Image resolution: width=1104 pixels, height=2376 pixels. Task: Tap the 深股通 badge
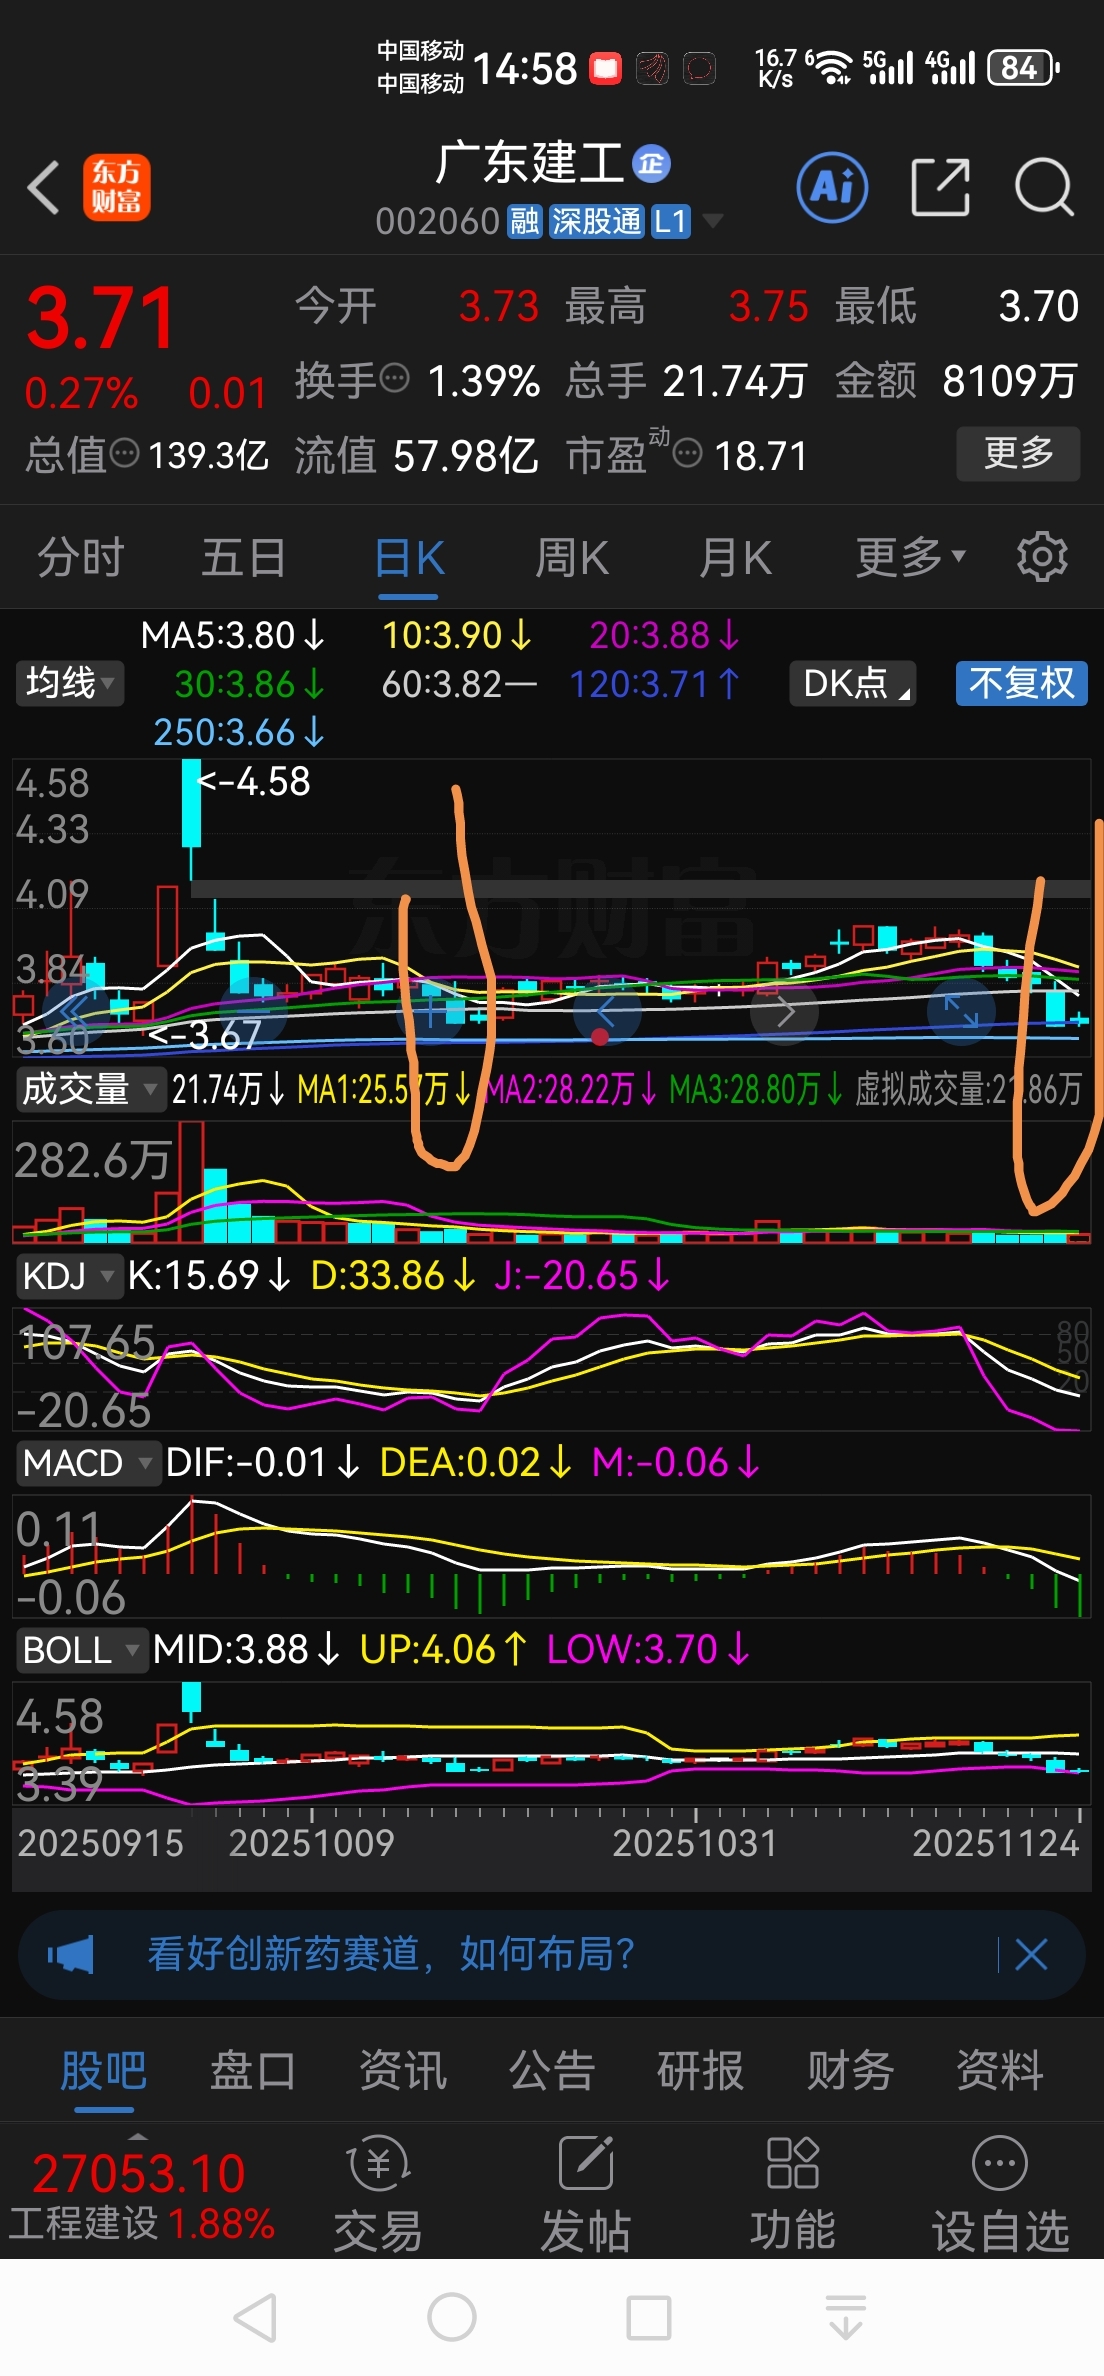click(x=597, y=221)
